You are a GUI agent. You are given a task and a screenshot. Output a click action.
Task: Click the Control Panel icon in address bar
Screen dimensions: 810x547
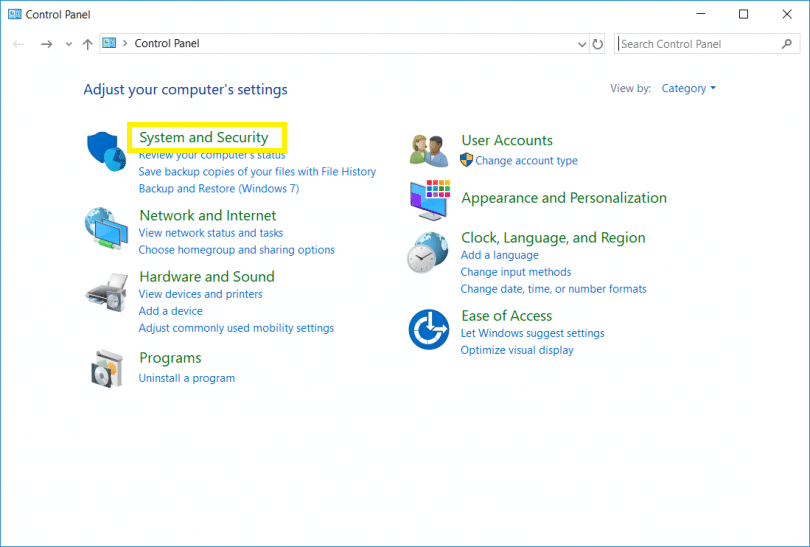(x=109, y=43)
